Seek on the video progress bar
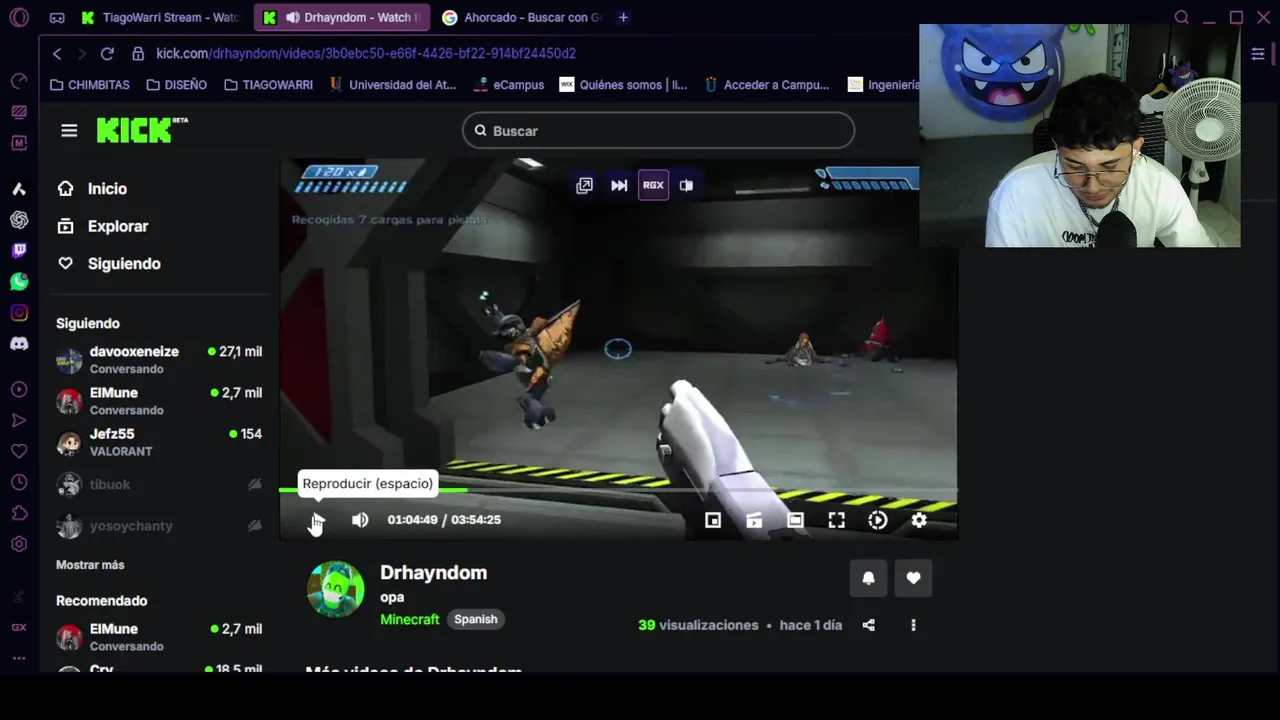This screenshot has height=720, width=1280. coord(618,490)
